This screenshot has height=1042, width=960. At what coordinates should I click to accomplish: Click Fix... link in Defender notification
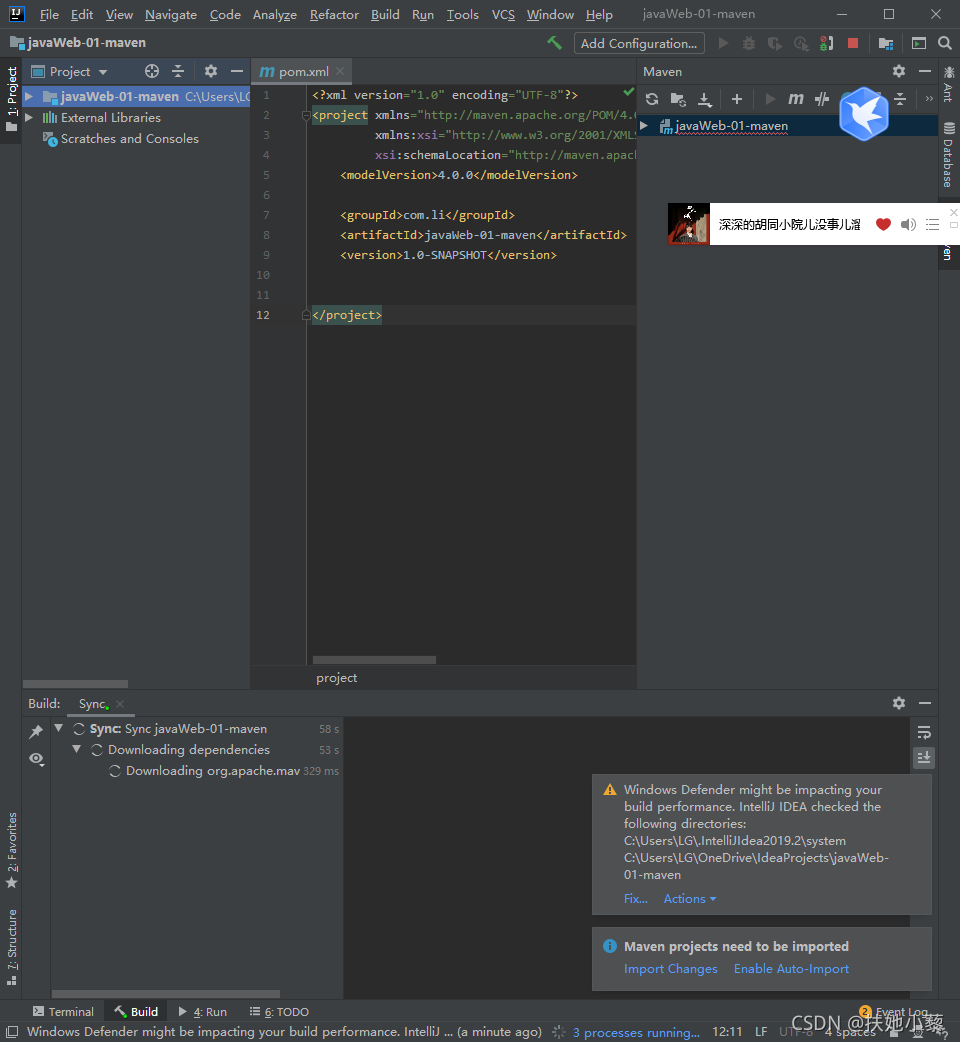coord(636,898)
